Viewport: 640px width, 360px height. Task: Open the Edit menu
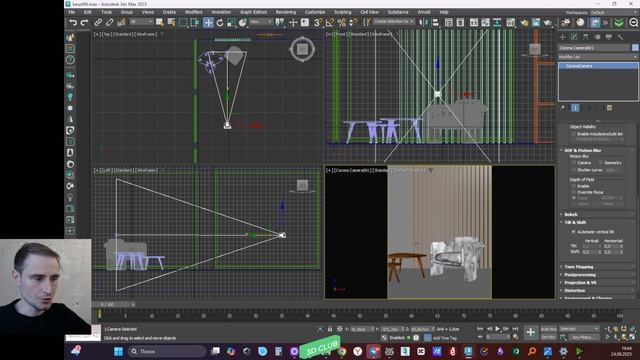tap(87, 12)
